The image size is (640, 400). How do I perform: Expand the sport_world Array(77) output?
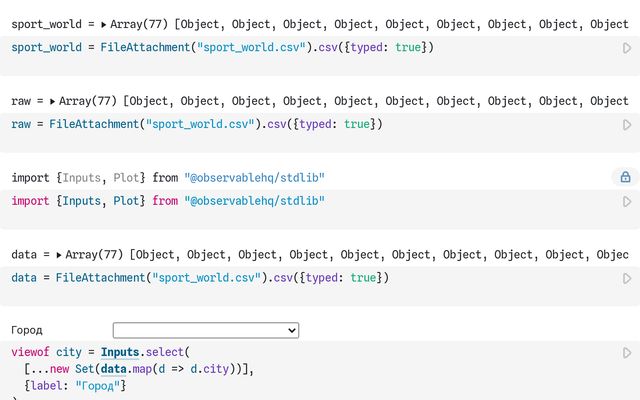click(x=105, y=24)
